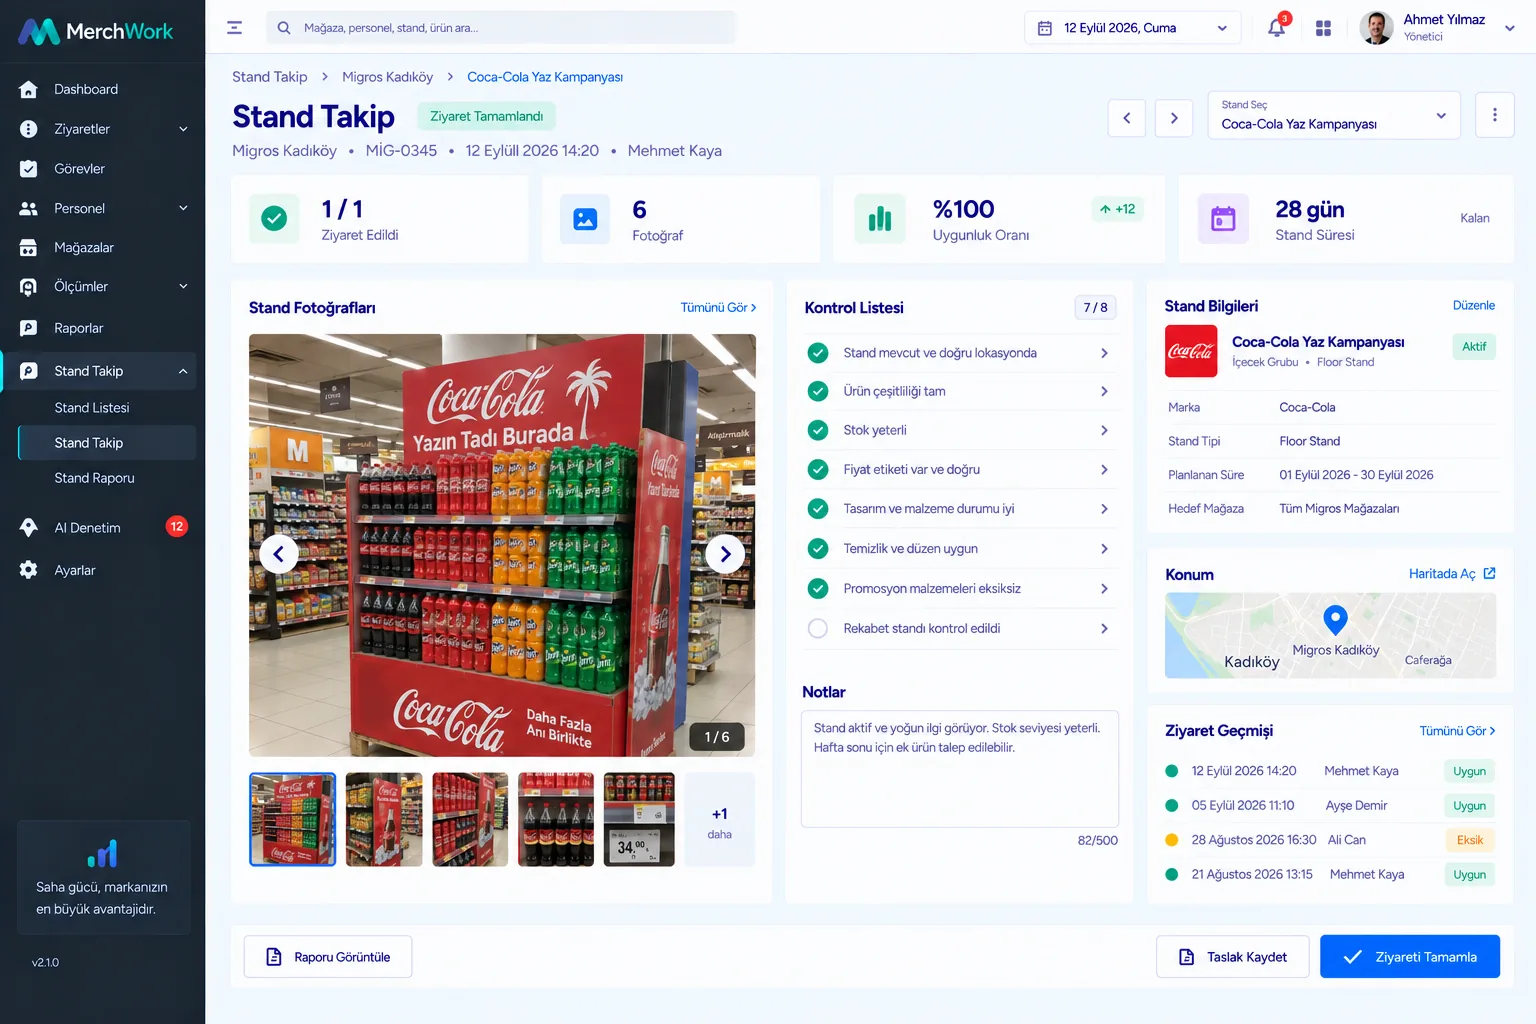This screenshot has width=1536, height=1024.
Task: Click the calendar icon in date picker
Action: [x=1045, y=28]
